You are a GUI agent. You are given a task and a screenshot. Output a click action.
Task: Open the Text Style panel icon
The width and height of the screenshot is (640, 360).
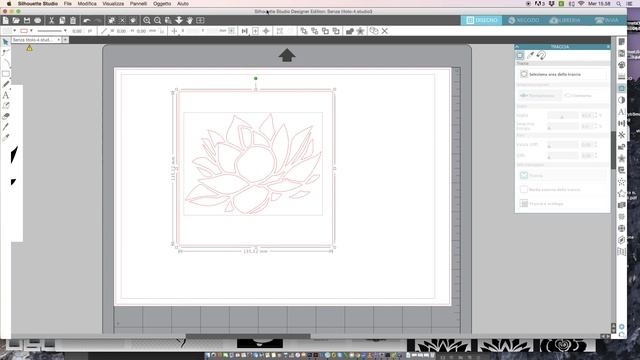click(621, 111)
